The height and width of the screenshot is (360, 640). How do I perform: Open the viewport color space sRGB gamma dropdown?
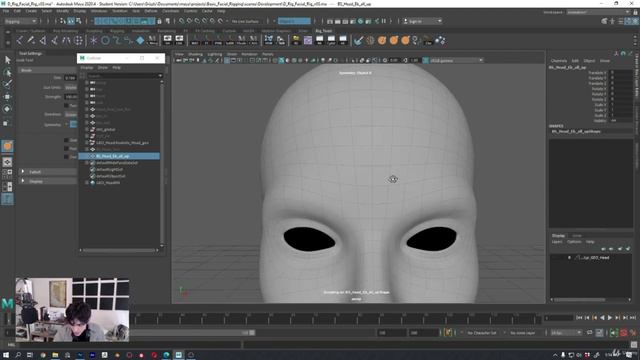tap(456, 60)
